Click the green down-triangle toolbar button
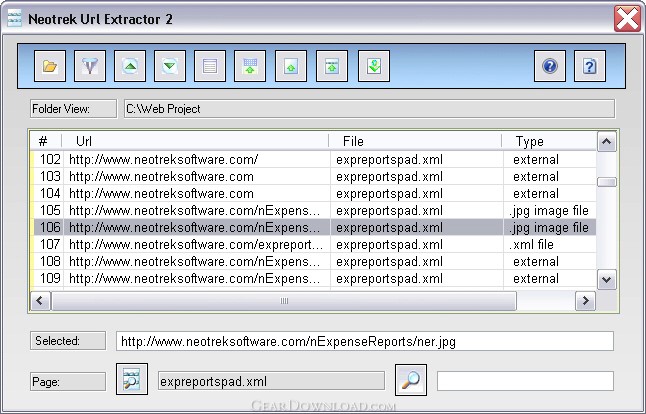 pyautogui.click(x=170, y=66)
